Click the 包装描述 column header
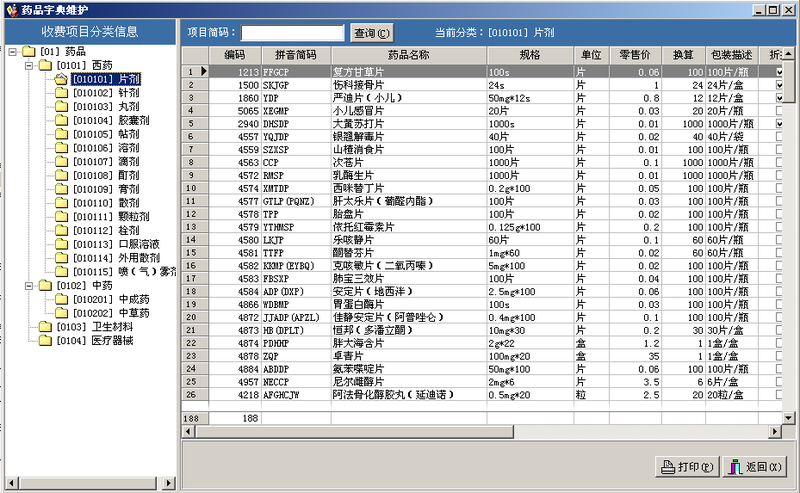The width and height of the screenshot is (800, 493). (732, 55)
